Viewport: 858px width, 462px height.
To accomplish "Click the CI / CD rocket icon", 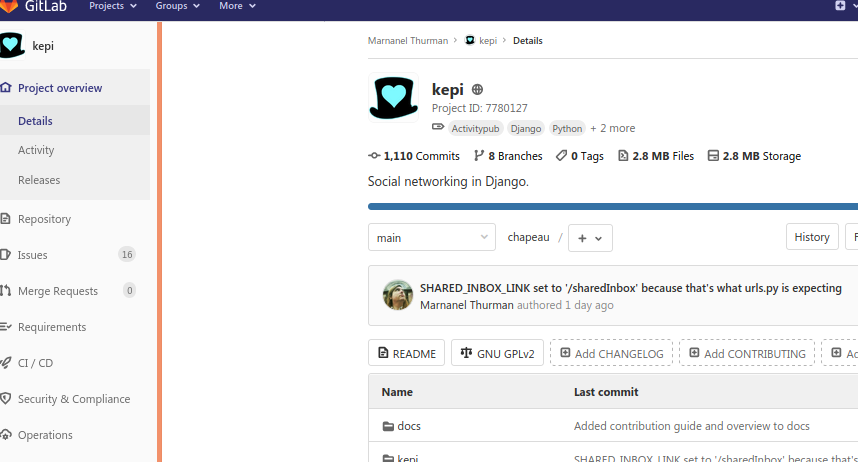I will [x=5, y=362].
